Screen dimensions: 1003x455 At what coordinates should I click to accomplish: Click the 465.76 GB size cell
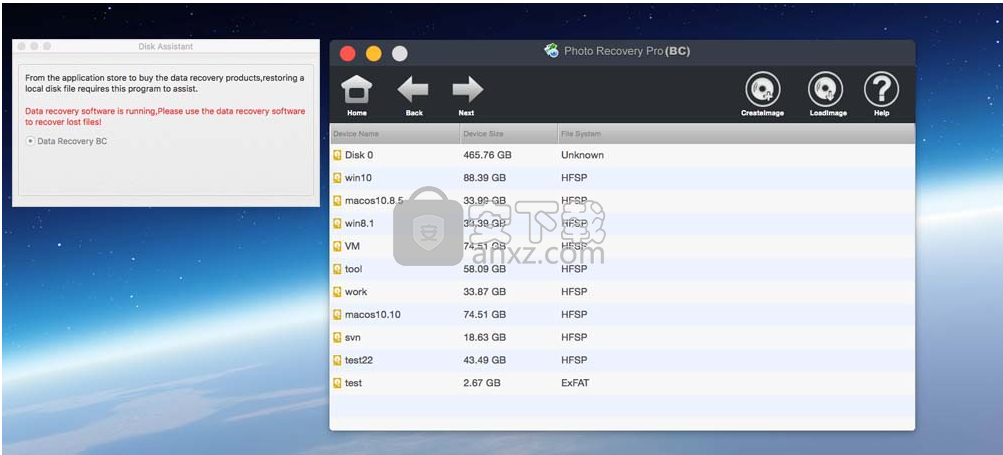click(487, 155)
